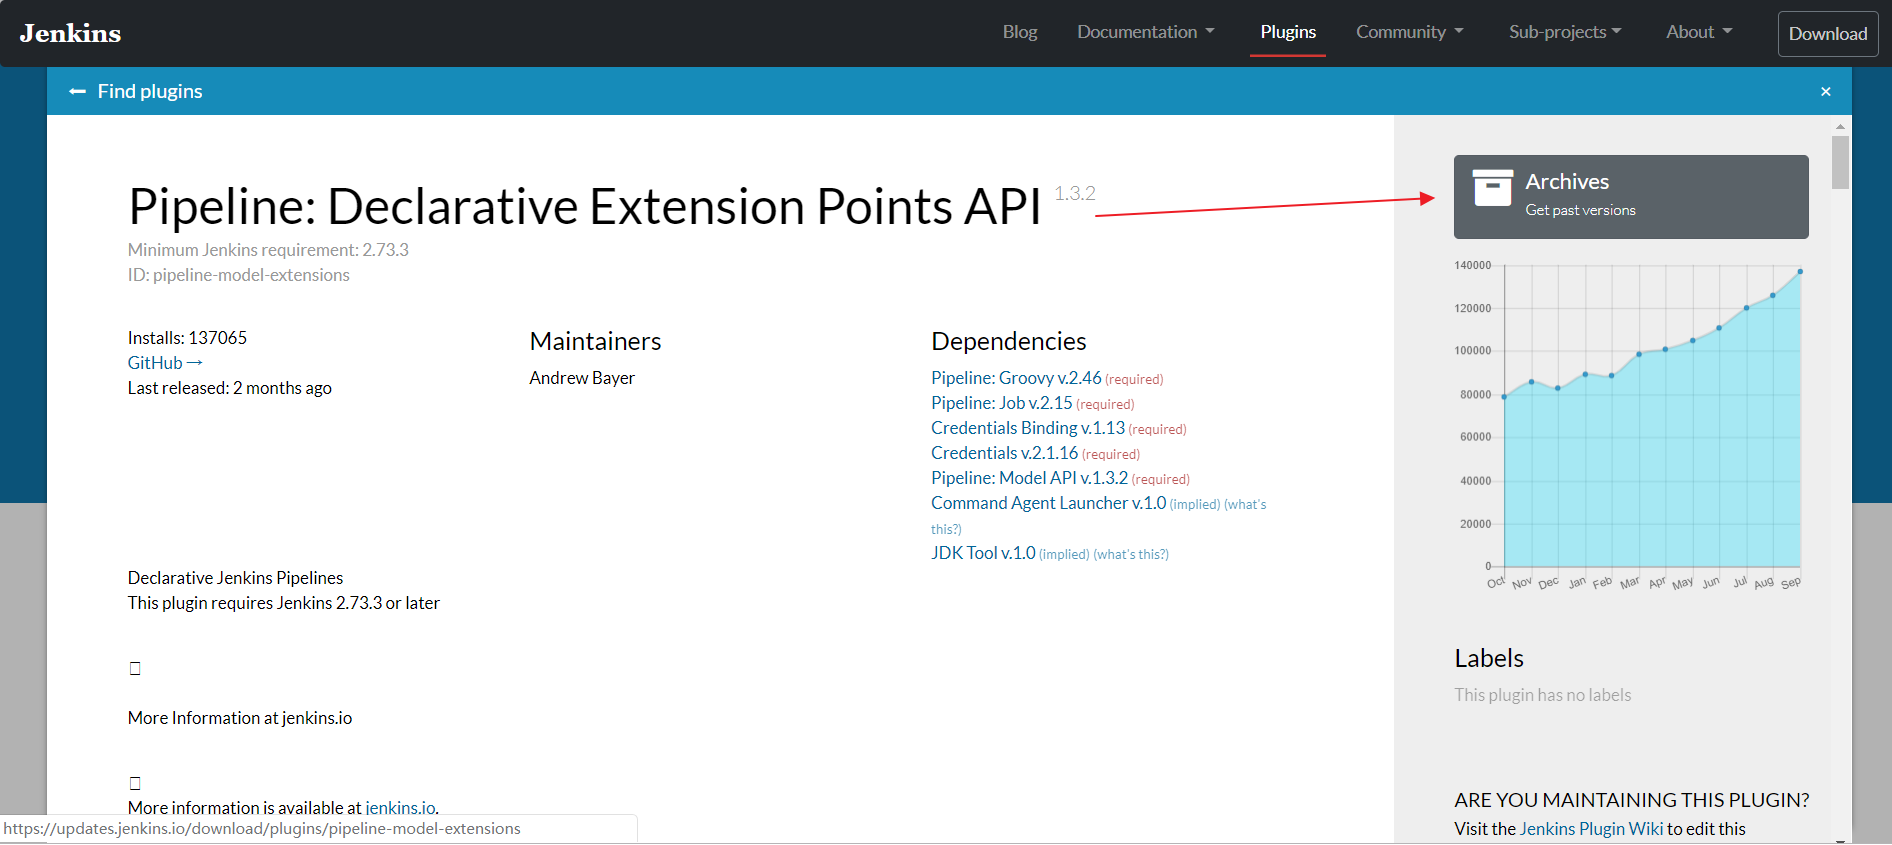Screen dimensions: 1892x845
Task: Open the Jenkins logo home link
Action: click(70, 33)
